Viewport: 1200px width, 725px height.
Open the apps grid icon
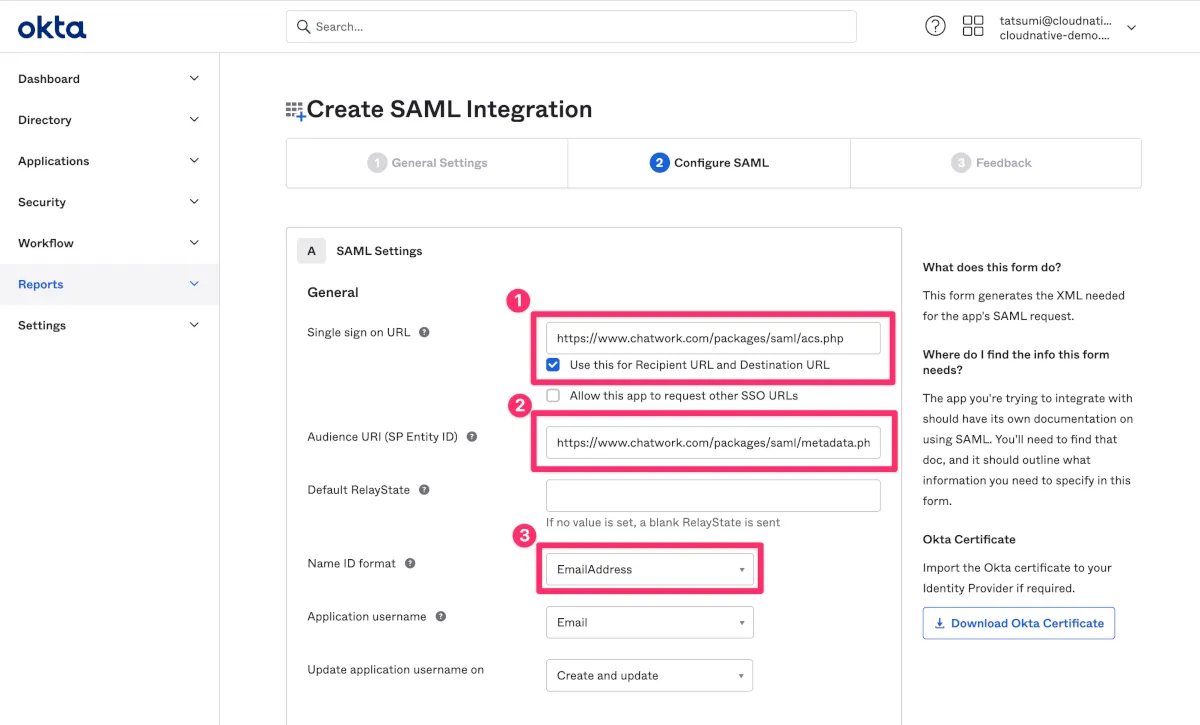tap(973, 27)
